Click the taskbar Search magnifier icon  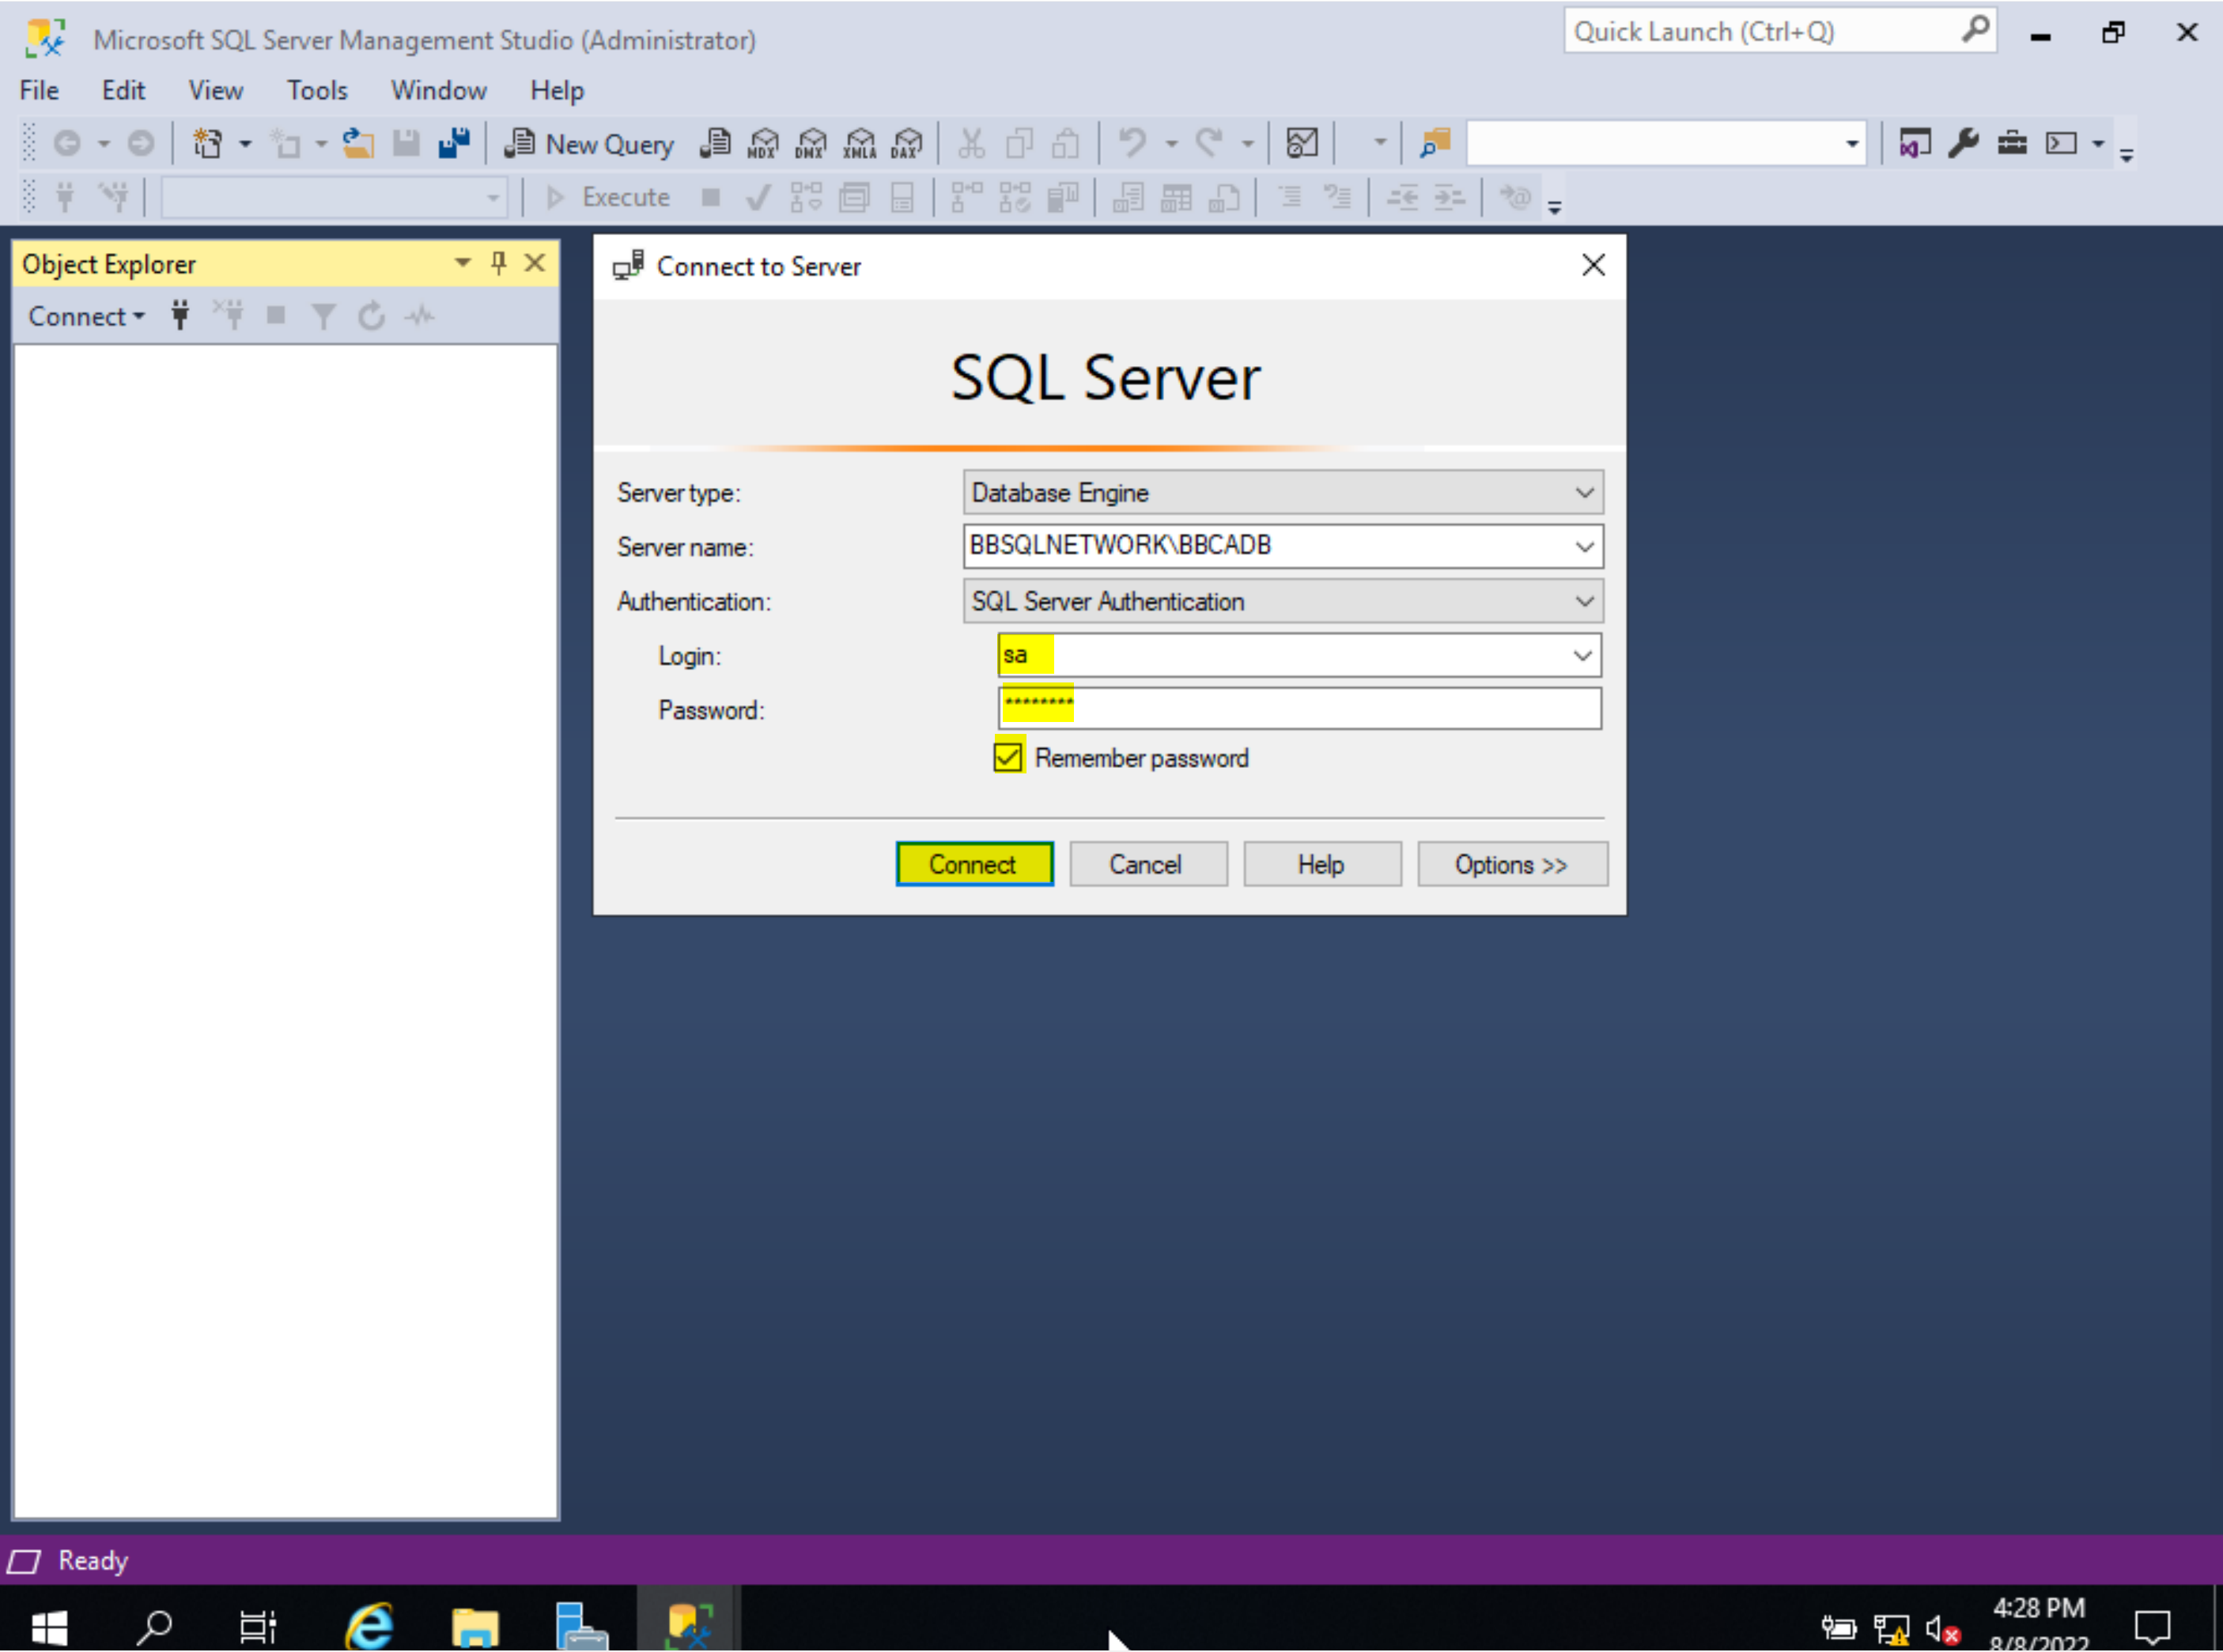coord(154,1626)
